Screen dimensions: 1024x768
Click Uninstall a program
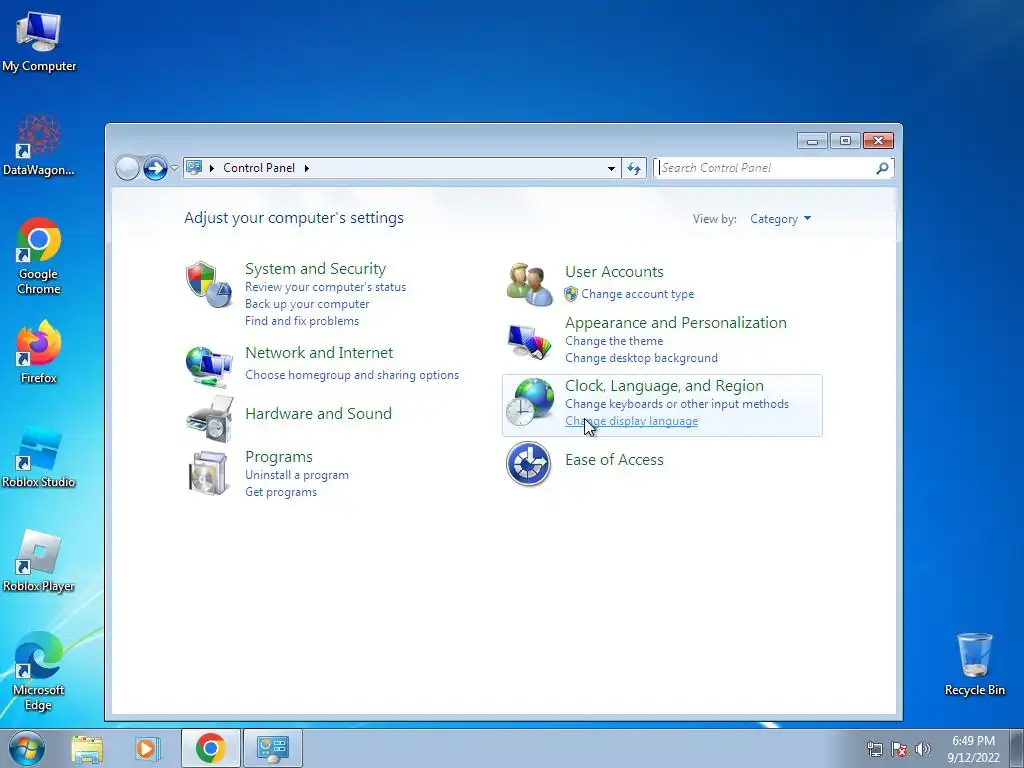pos(296,475)
